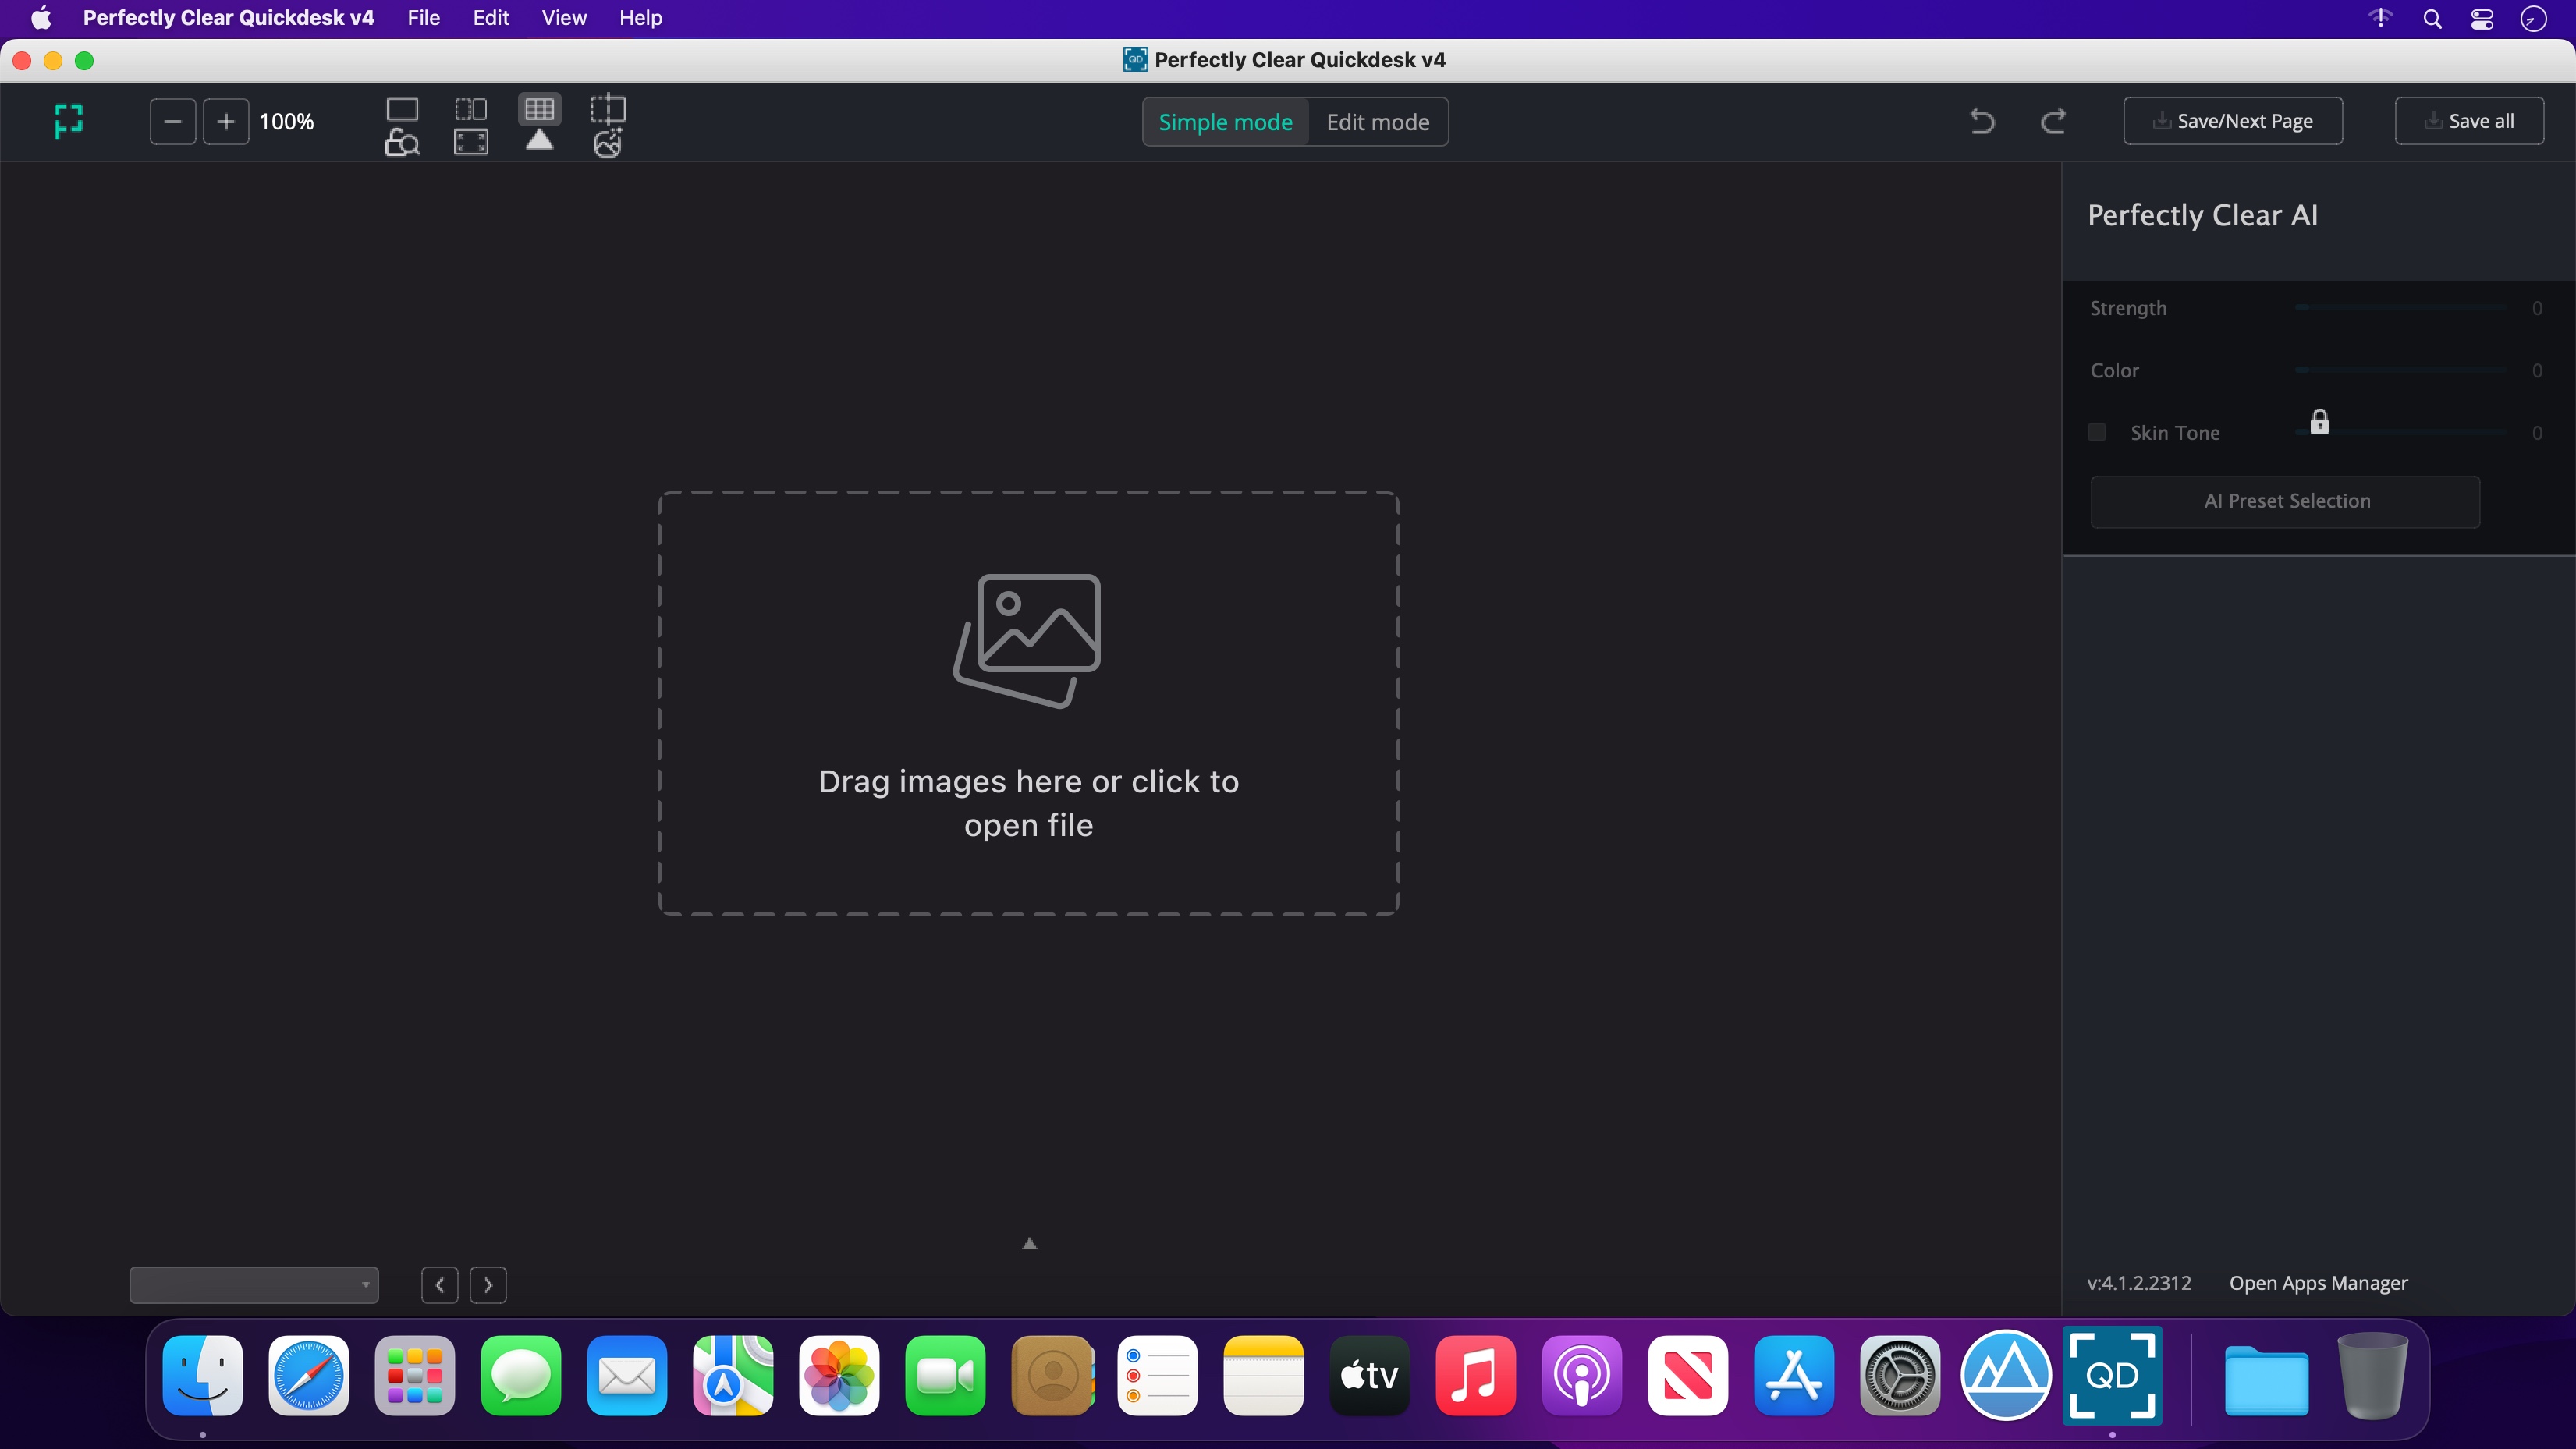Go to the next page arrow
Viewport: 2576px width, 1449px height.
point(488,1285)
